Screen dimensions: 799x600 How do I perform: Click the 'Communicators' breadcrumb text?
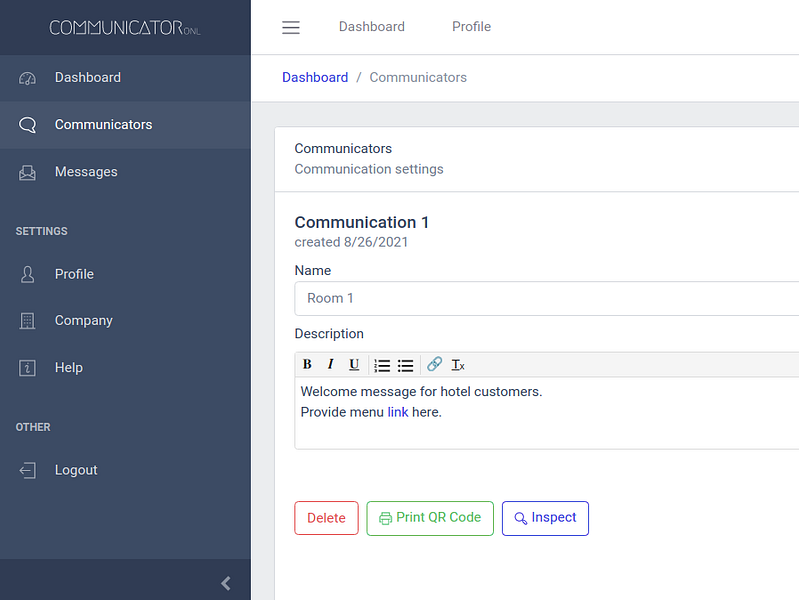tap(418, 77)
